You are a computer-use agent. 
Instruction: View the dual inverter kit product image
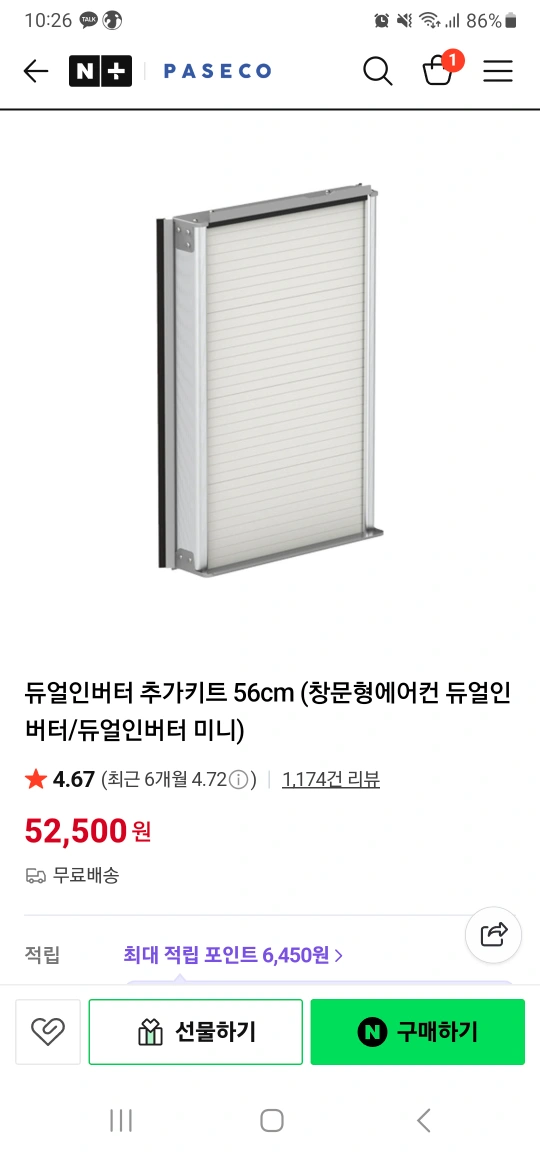pos(270,384)
